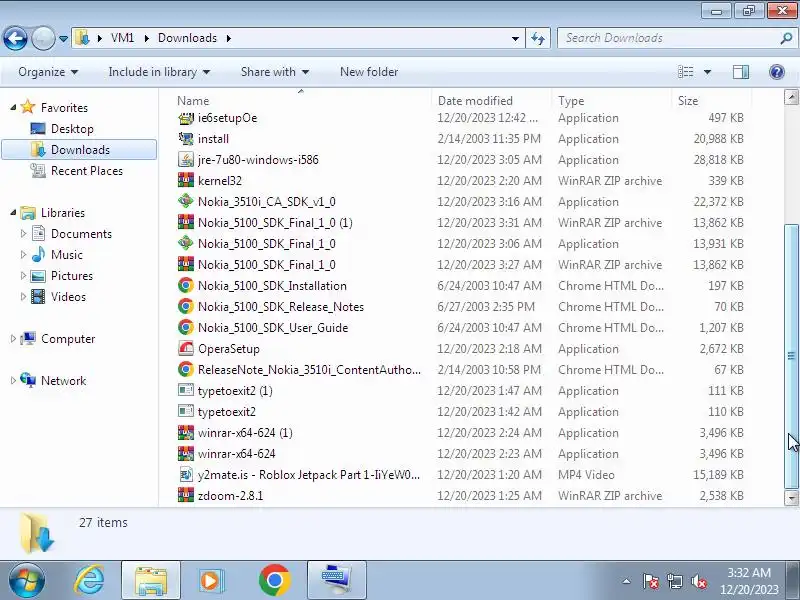Image resolution: width=800 pixels, height=600 pixels.
Task: Select the typetoexit2 (1) application icon
Action: (x=186, y=391)
